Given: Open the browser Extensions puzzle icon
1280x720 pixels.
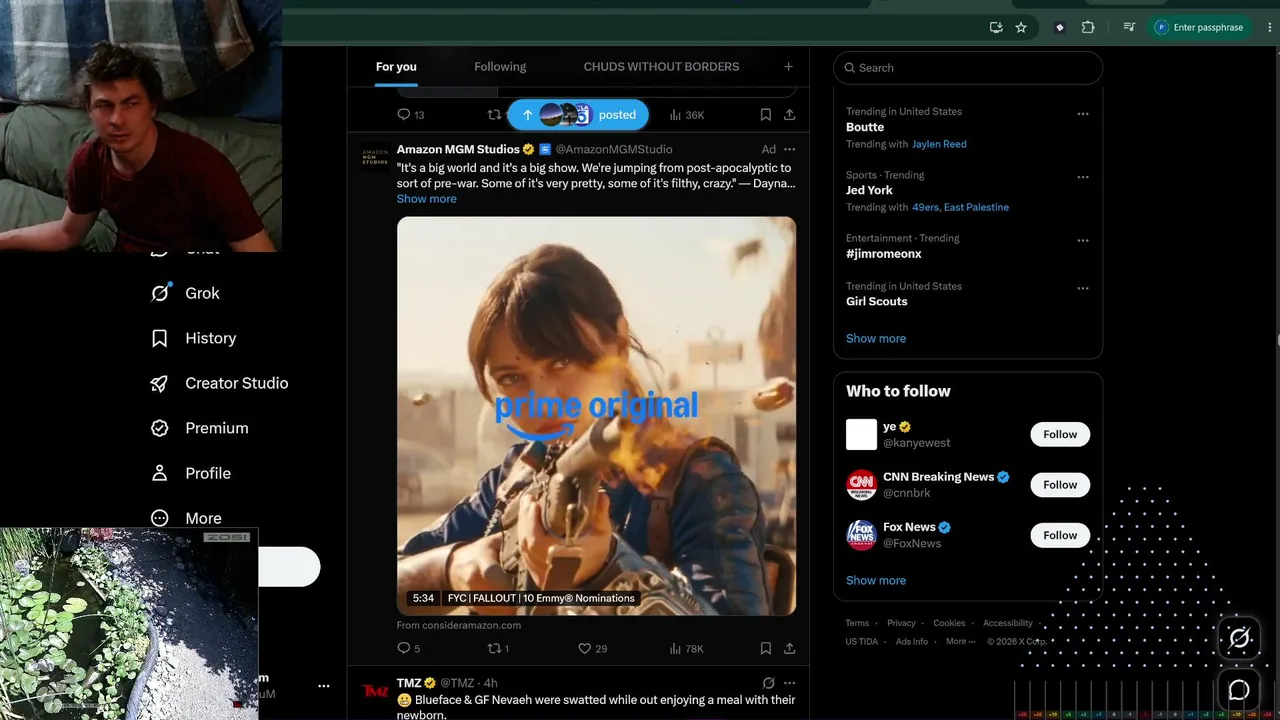Looking at the screenshot, I should point(1088,28).
